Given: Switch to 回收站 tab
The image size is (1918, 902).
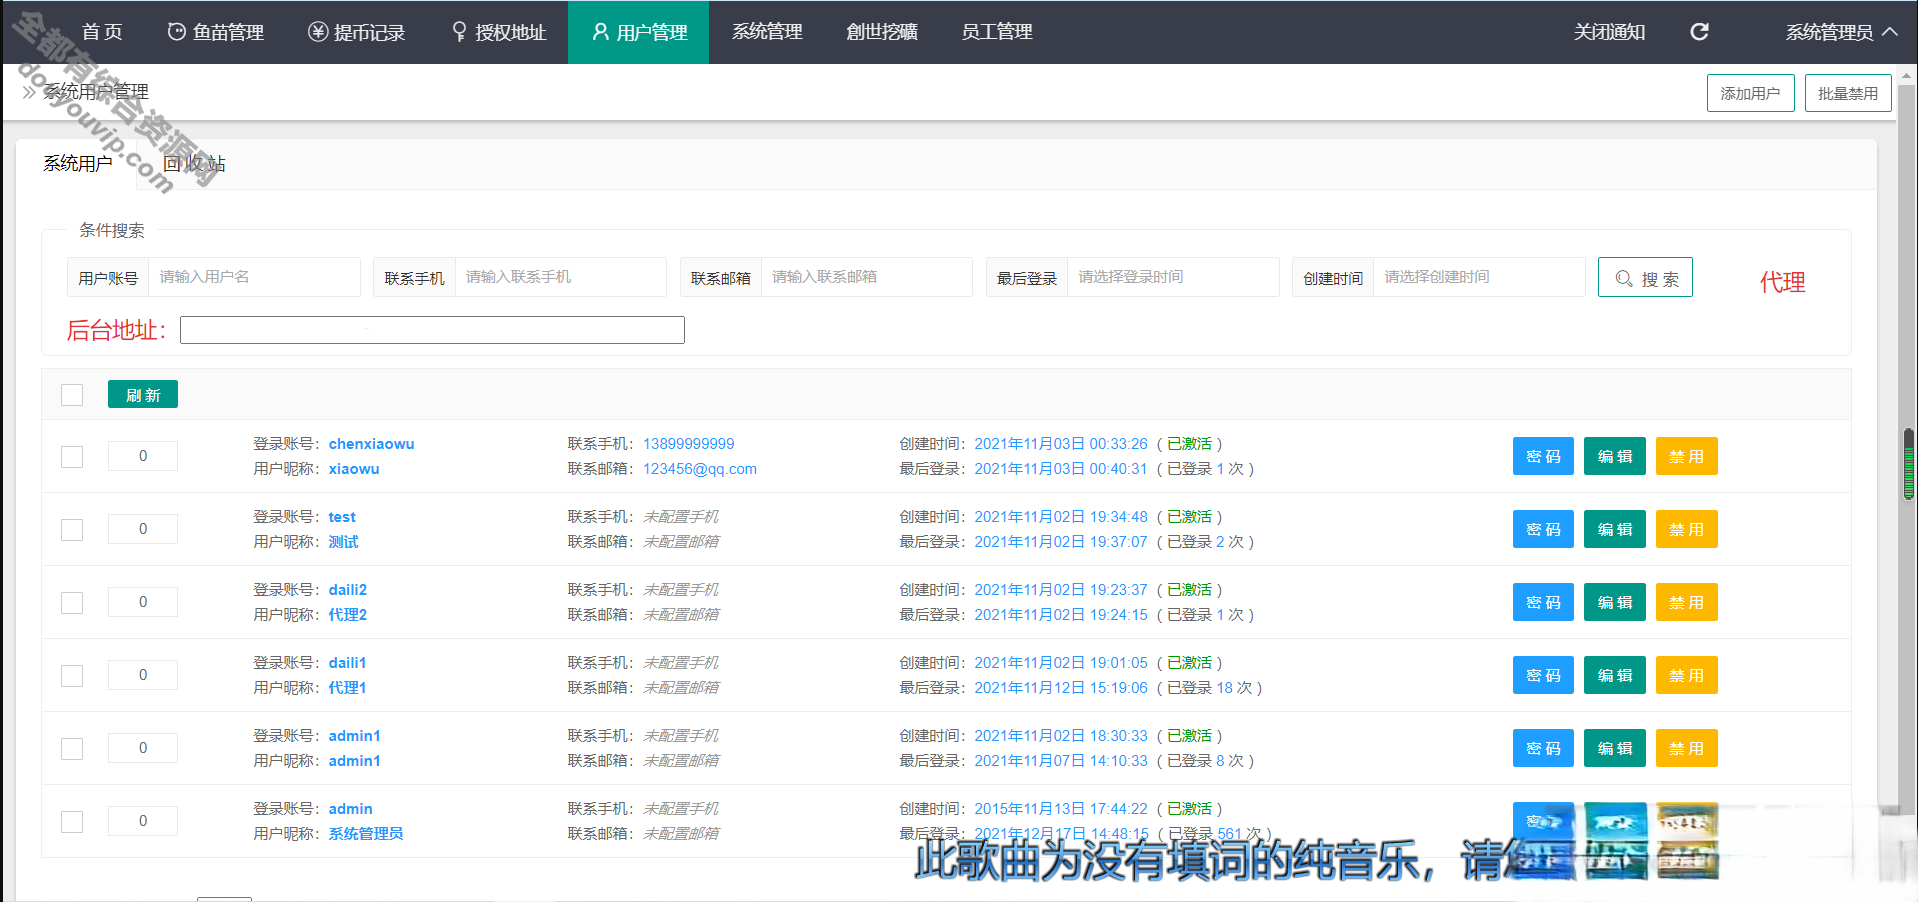Looking at the screenshot, I should [x=195, y=164].
